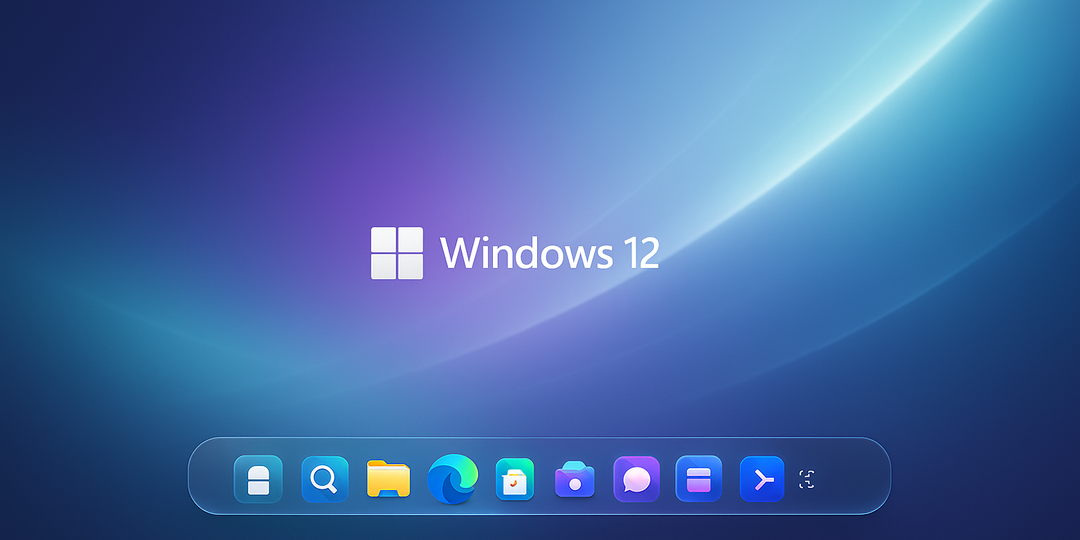Open the white widgets icon in the dock

(258, 479)
